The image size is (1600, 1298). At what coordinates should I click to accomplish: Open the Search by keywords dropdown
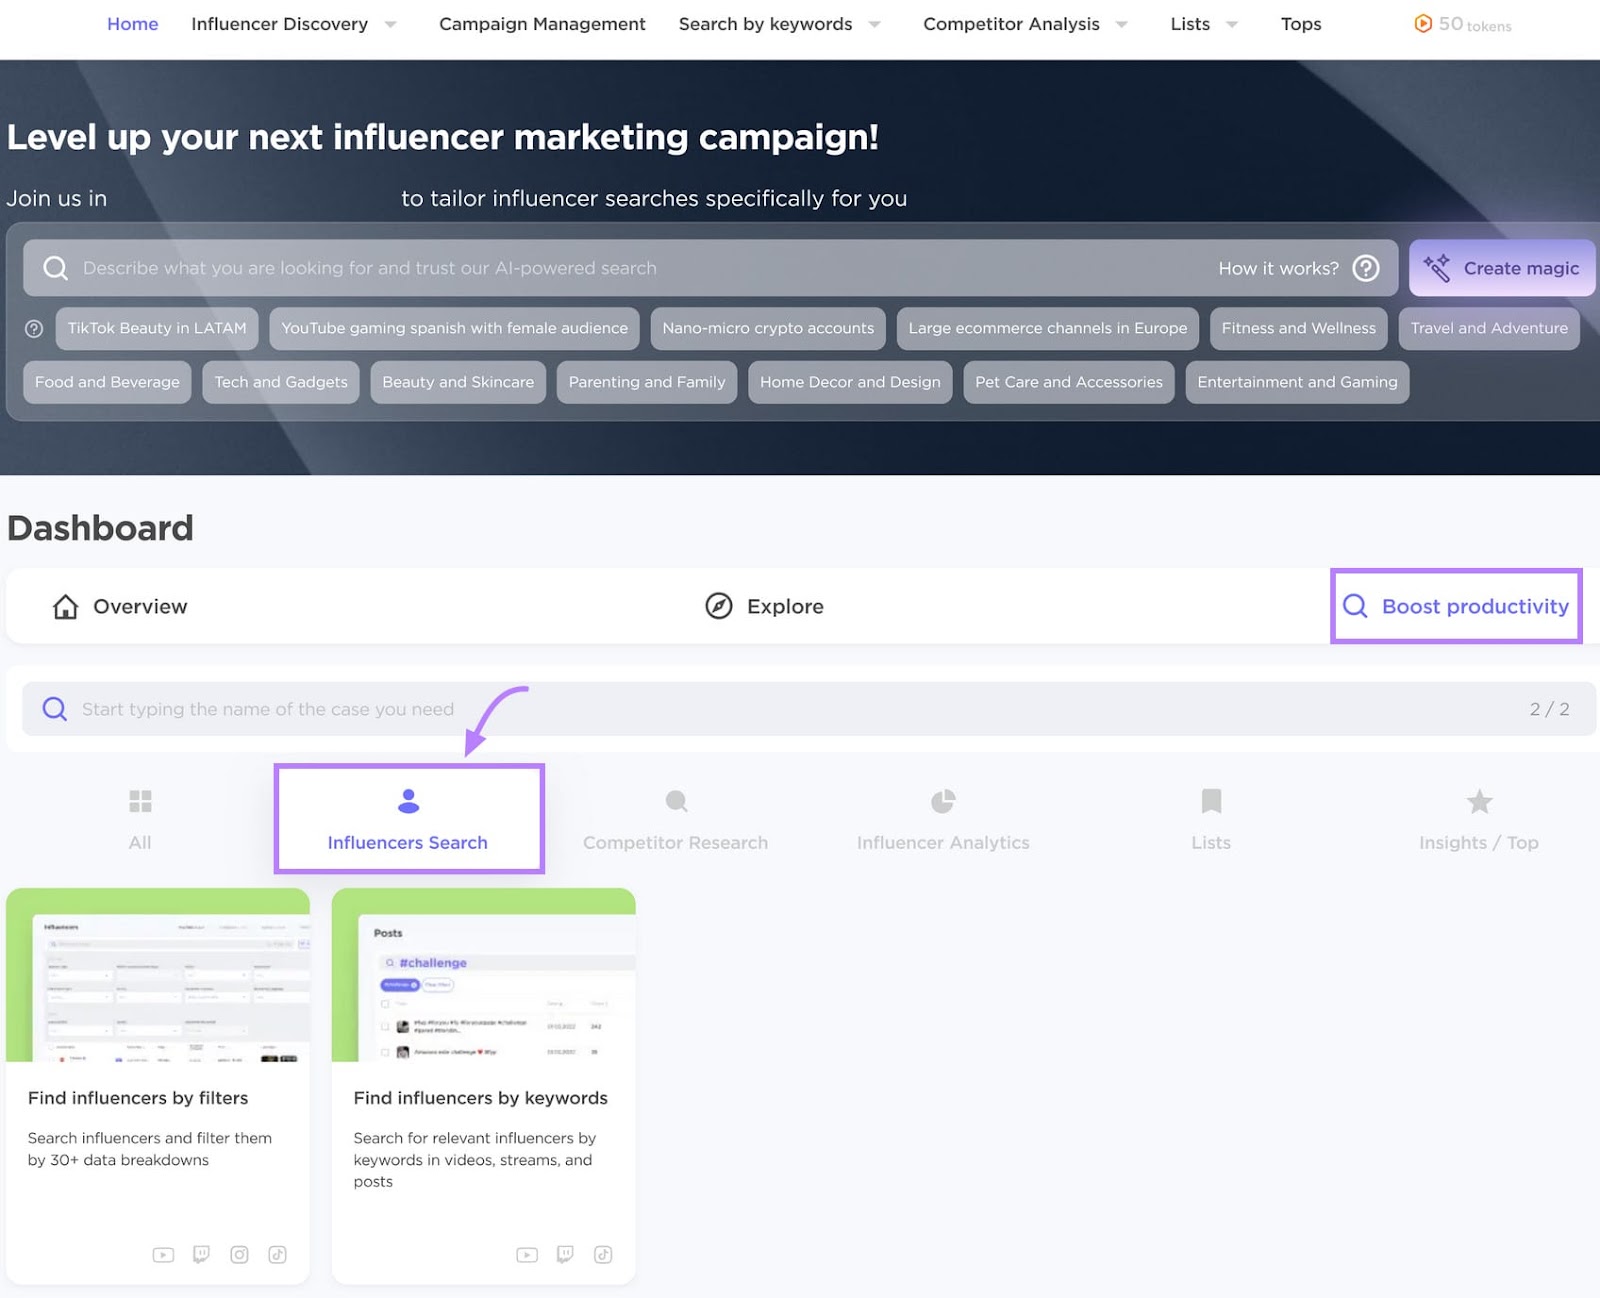coord(765,24)
